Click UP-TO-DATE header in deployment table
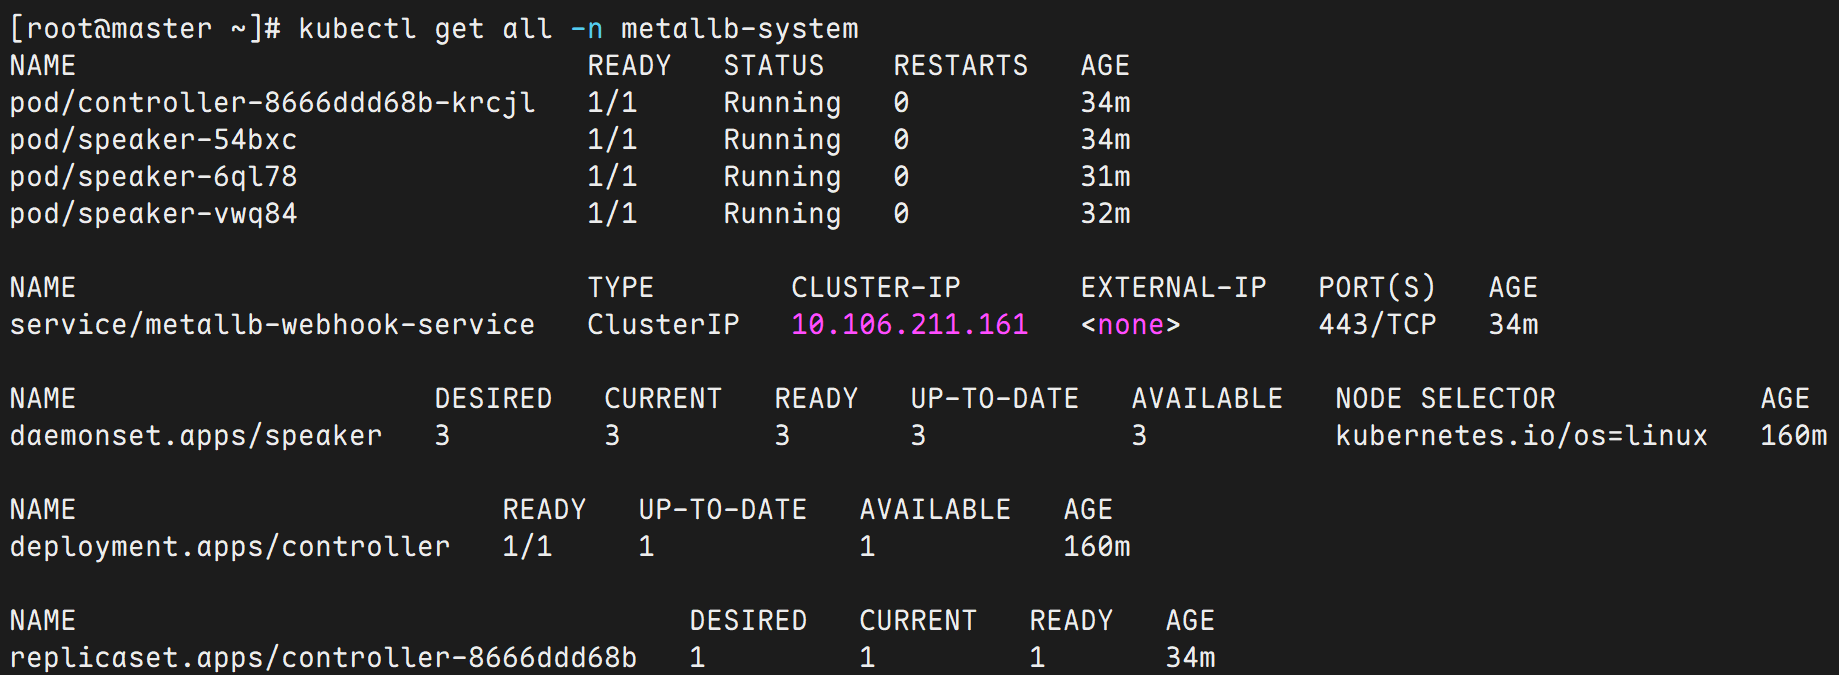This screenshot has width=1839, height=675. click(723, 510)
